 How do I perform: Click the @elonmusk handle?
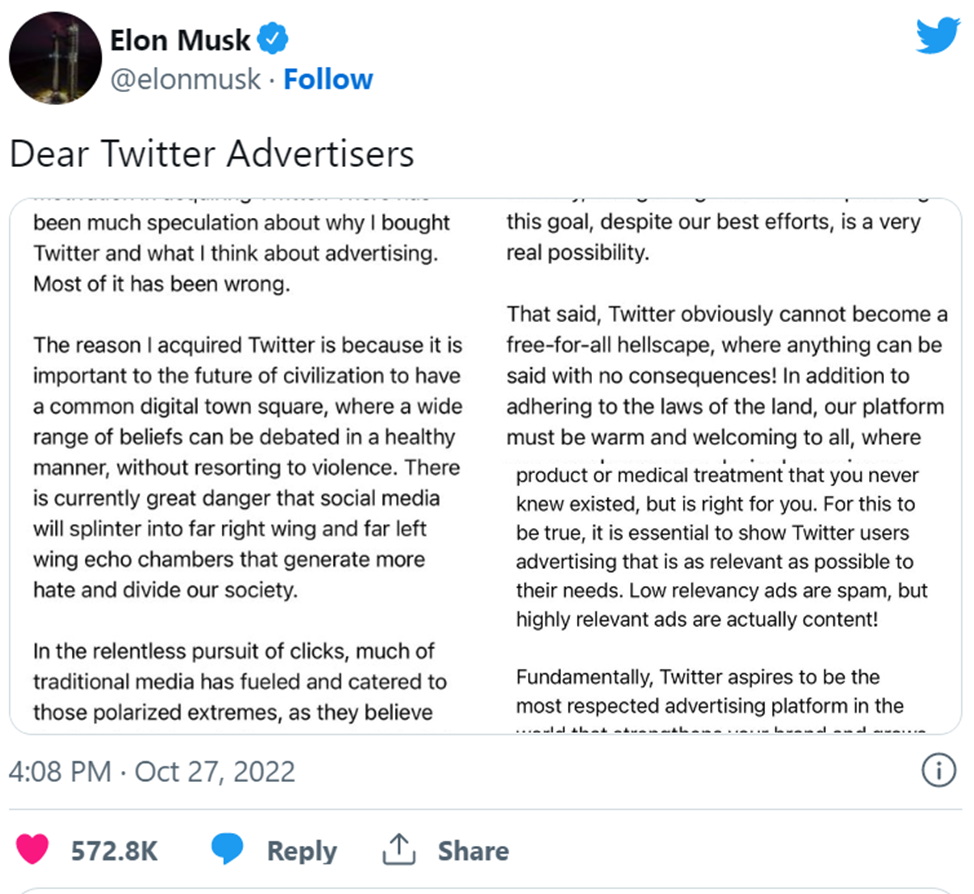click(185, 80)
